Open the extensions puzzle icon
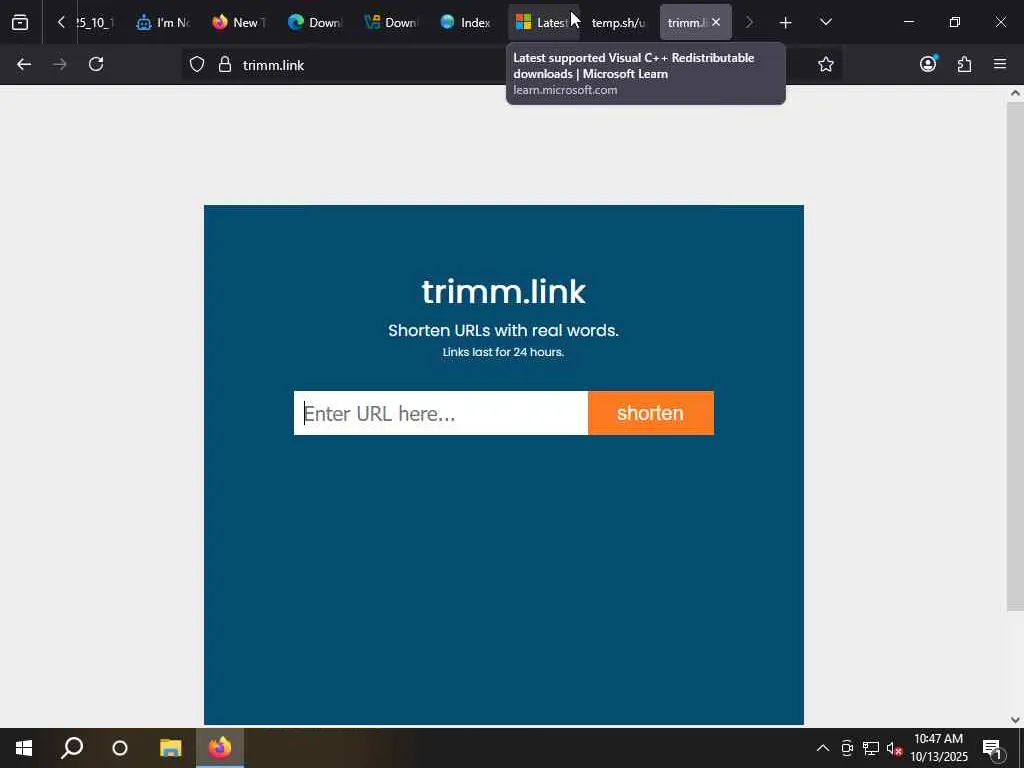This screenshot has height=768, width=1024. pos(964,64)
